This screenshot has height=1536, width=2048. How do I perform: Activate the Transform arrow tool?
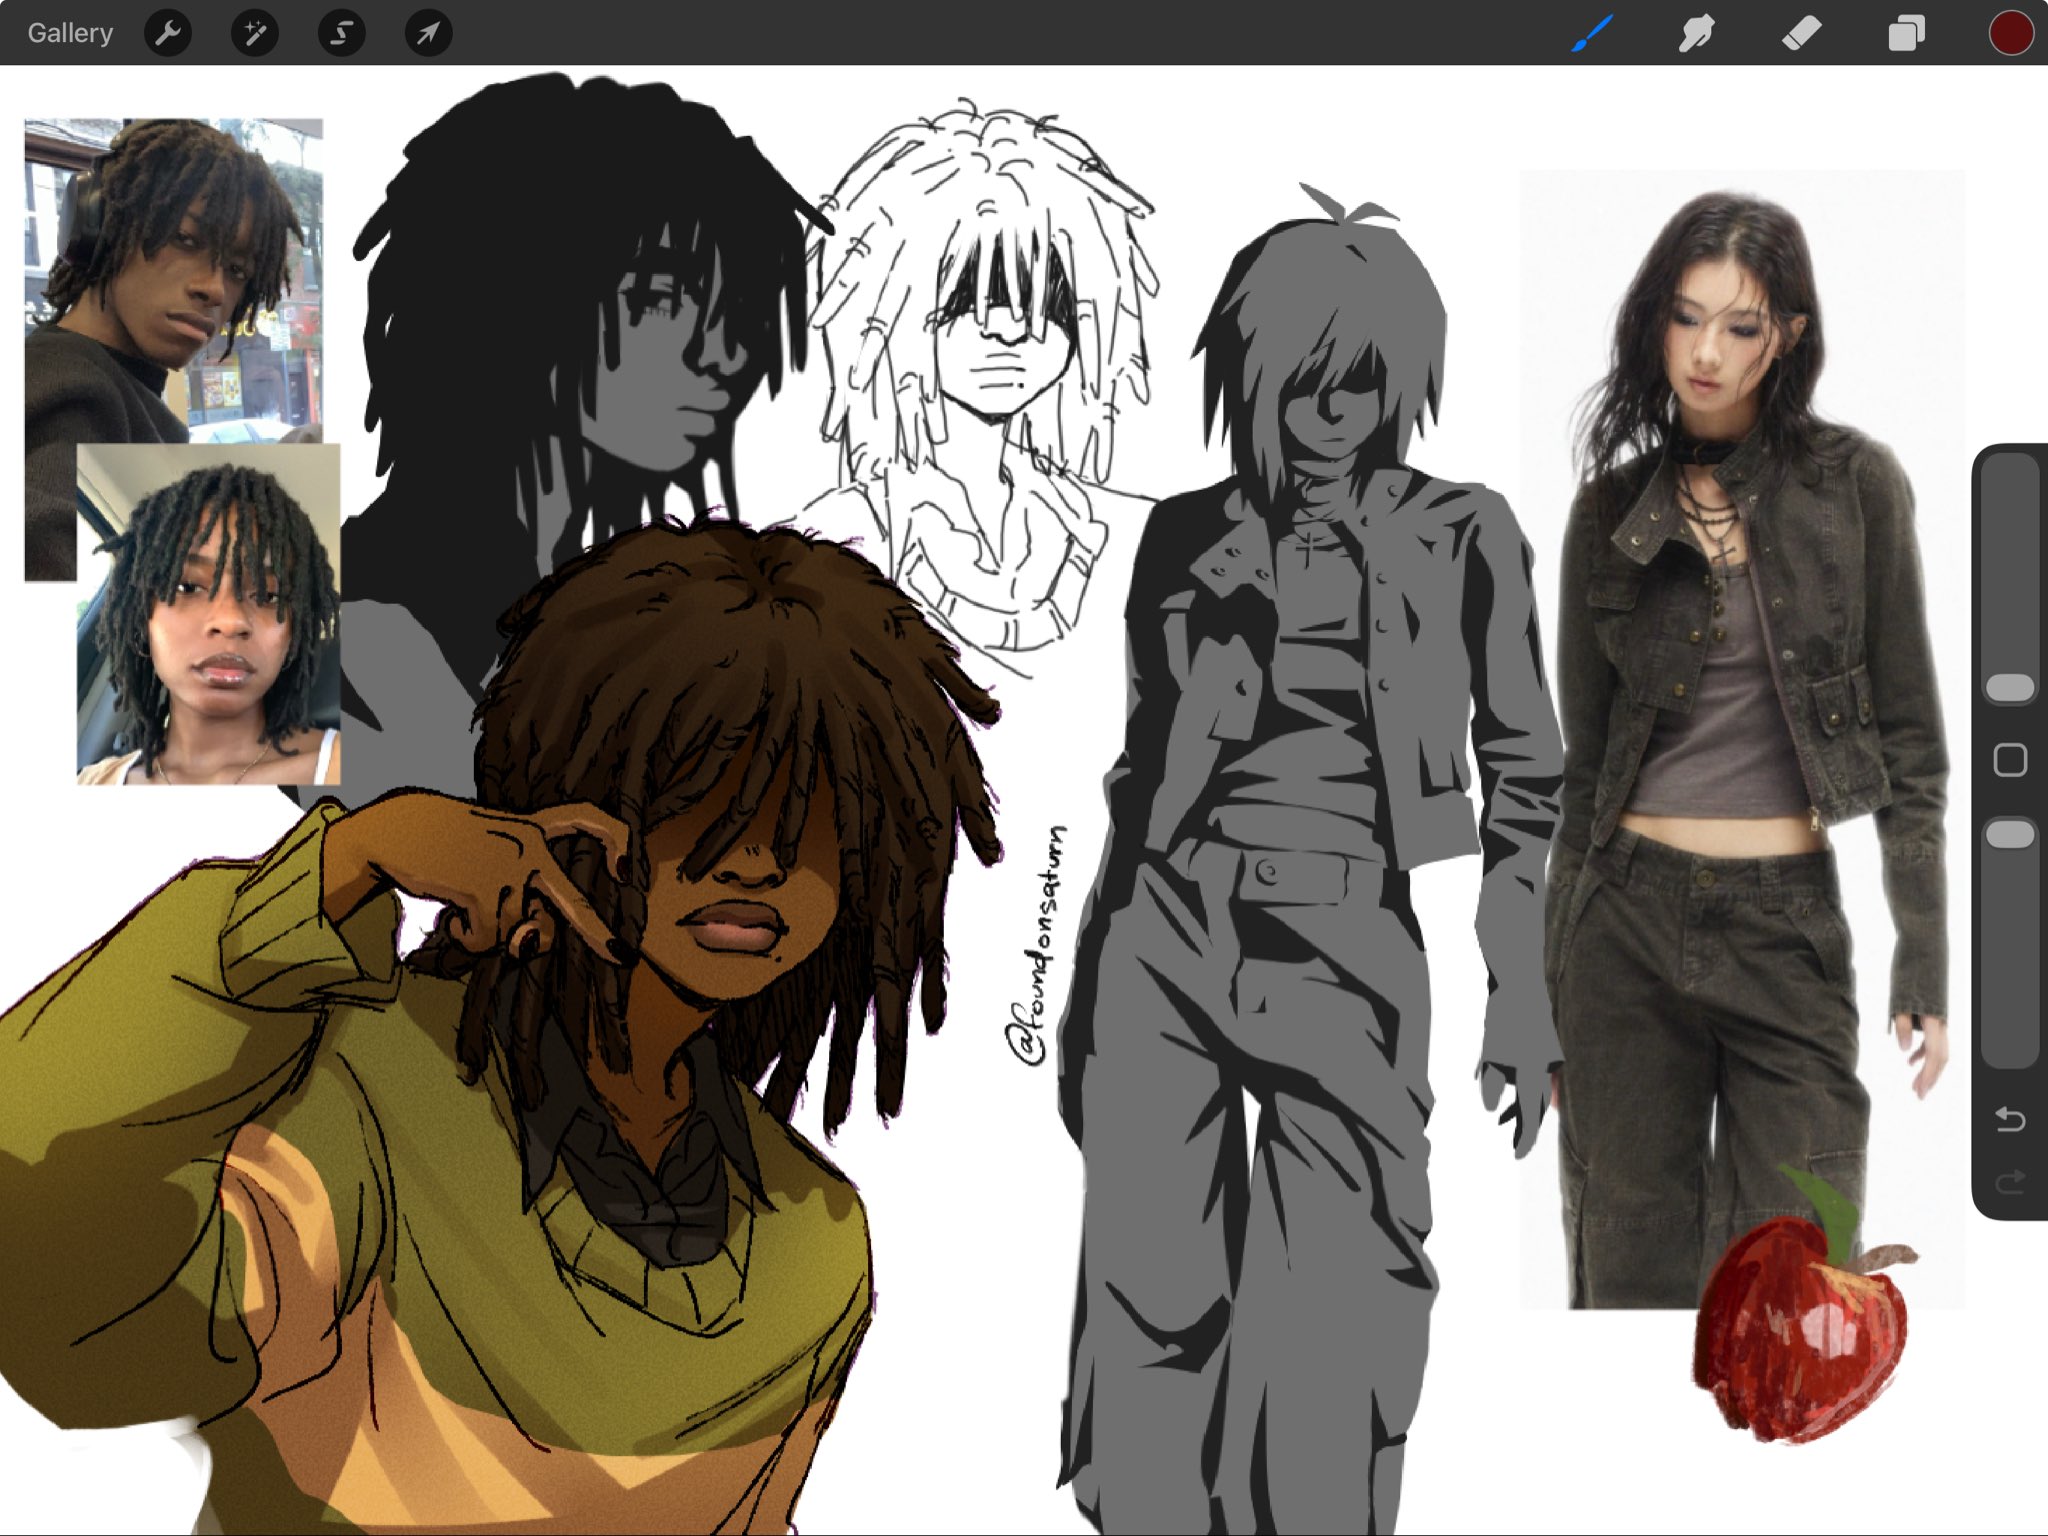click(428, 33)
